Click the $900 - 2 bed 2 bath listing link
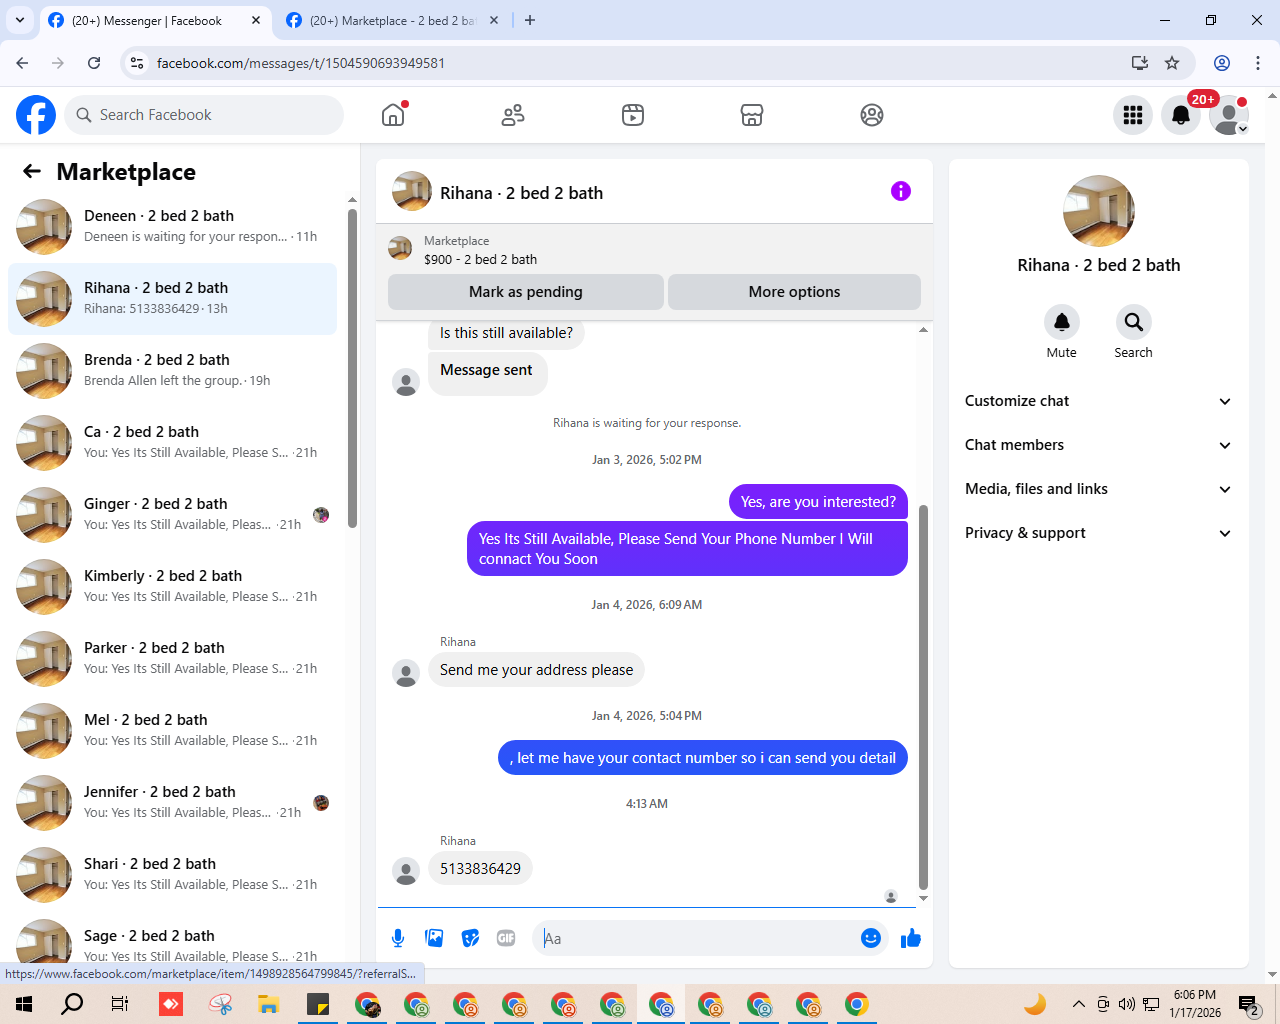Screen dimensions: 1280x1024 pos(480,259)
